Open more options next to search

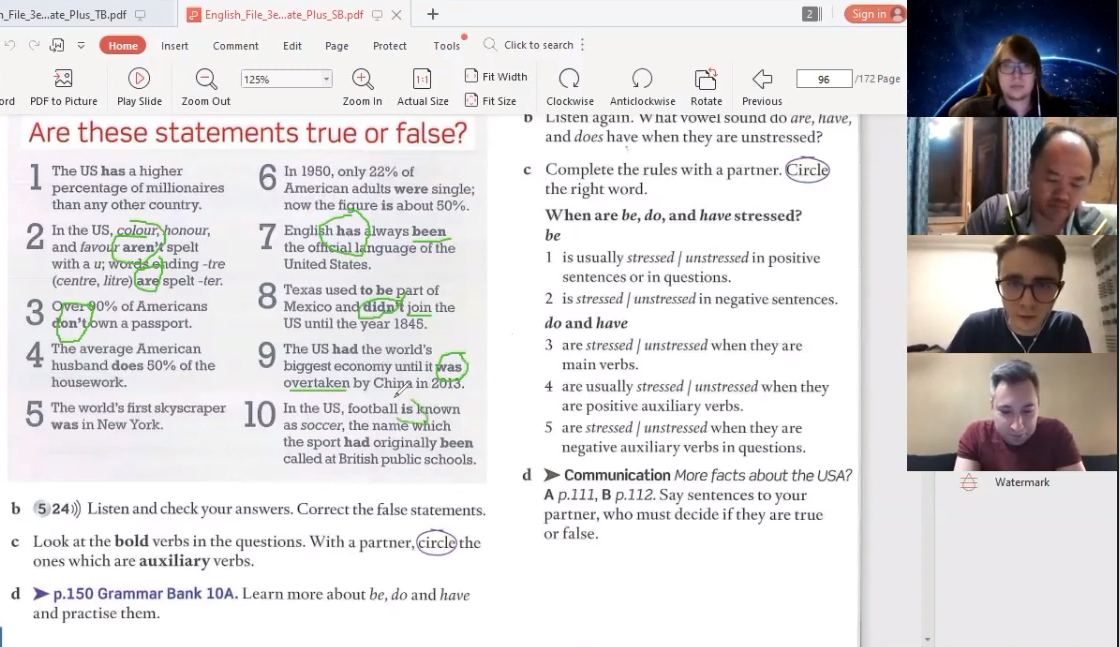point(583,45)
